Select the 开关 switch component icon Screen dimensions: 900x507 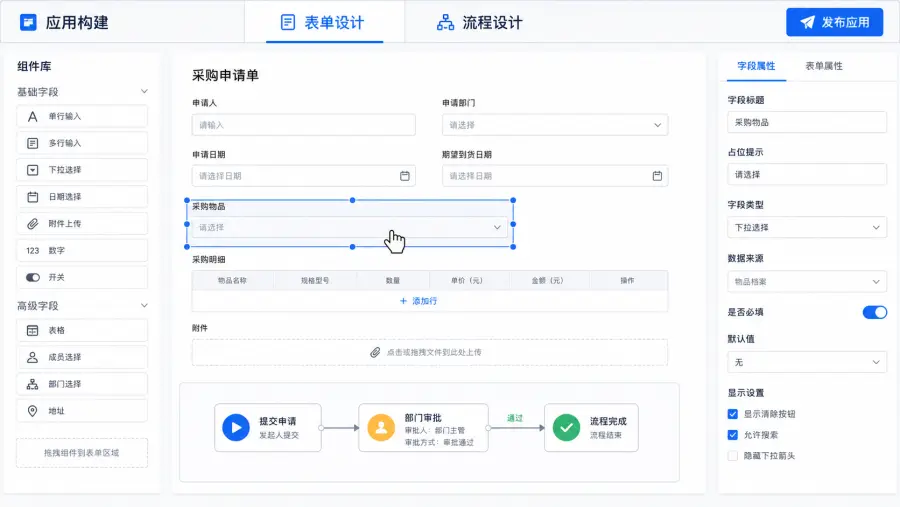click(33, 277)
